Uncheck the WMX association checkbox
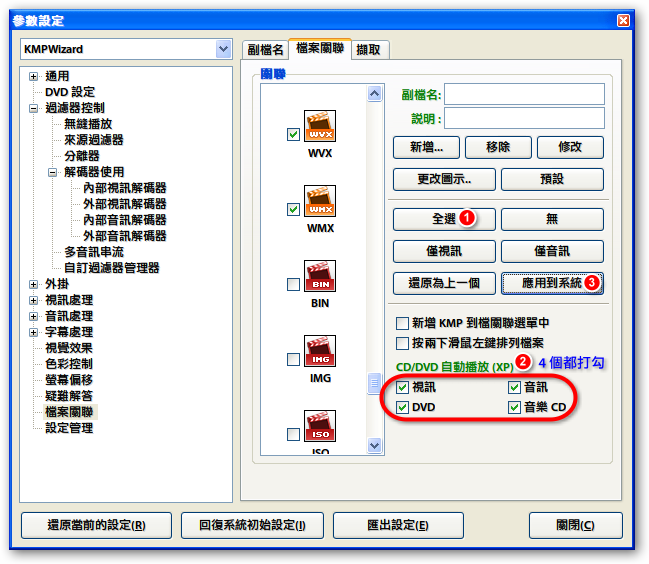Screen dimensions: 649x564 coord(293,209)
